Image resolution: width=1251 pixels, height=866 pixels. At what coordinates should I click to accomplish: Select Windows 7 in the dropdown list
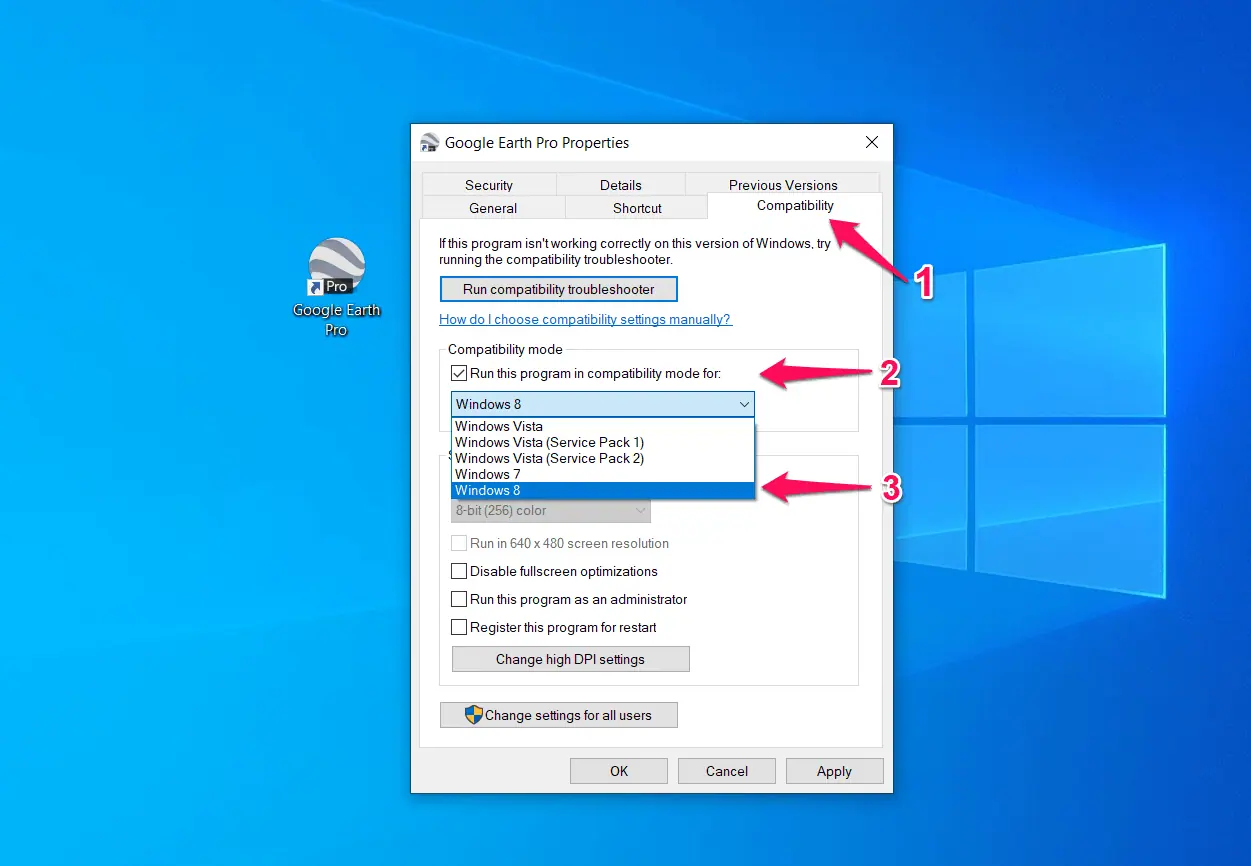click(x=603, y=474)
